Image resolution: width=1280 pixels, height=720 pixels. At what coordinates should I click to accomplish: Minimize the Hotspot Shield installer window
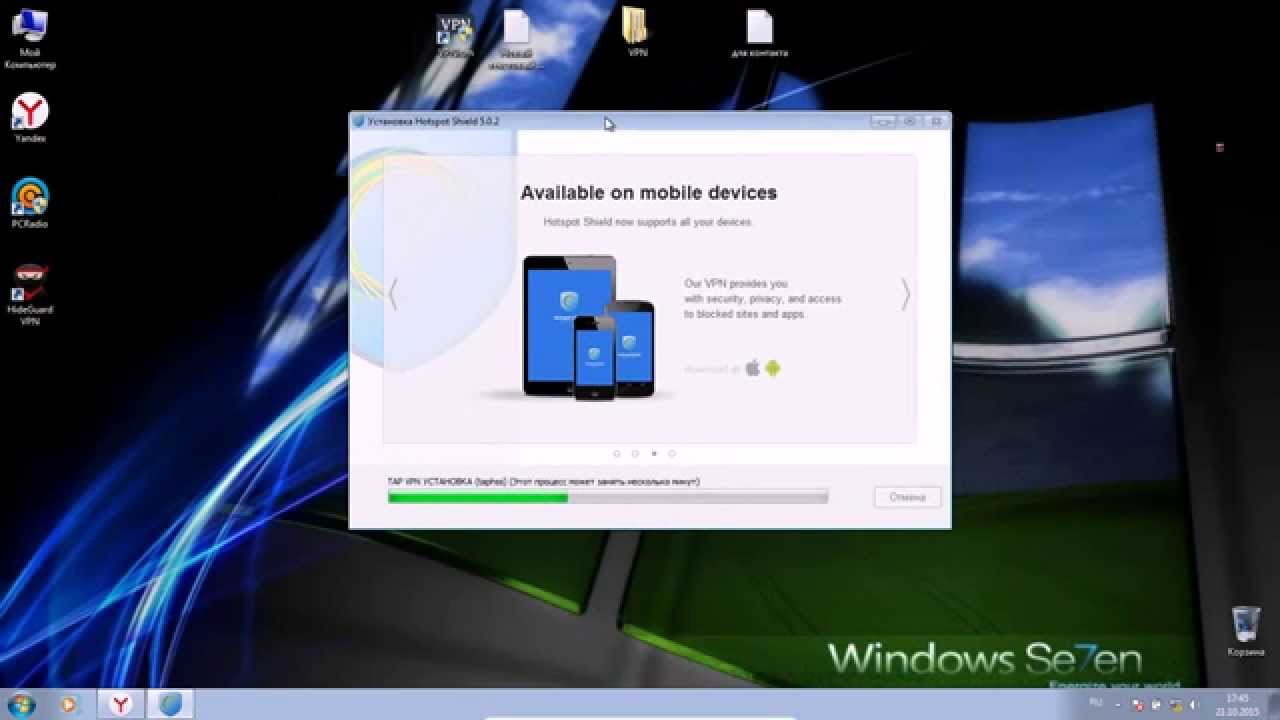pos(882,121)
